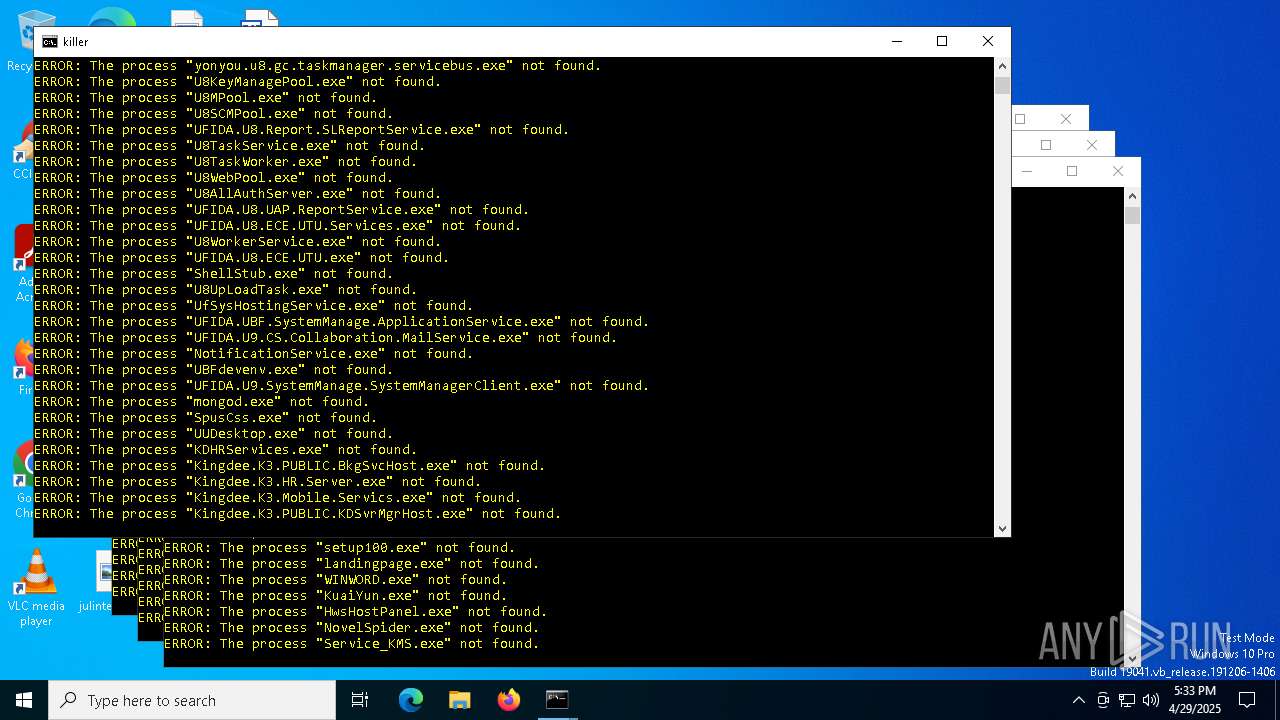Click the "UfSysHostingService.exe" error line

(x=253, y=306)
